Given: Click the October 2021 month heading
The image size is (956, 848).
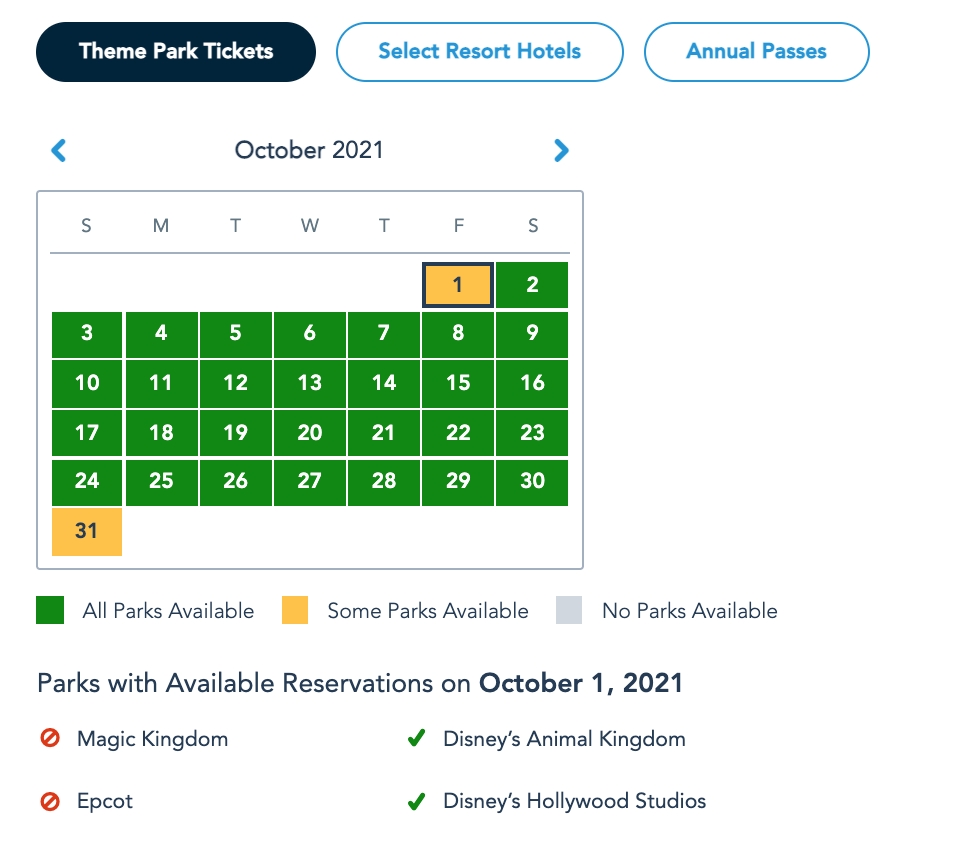Looking at the screenshot, I should point(309,150).
